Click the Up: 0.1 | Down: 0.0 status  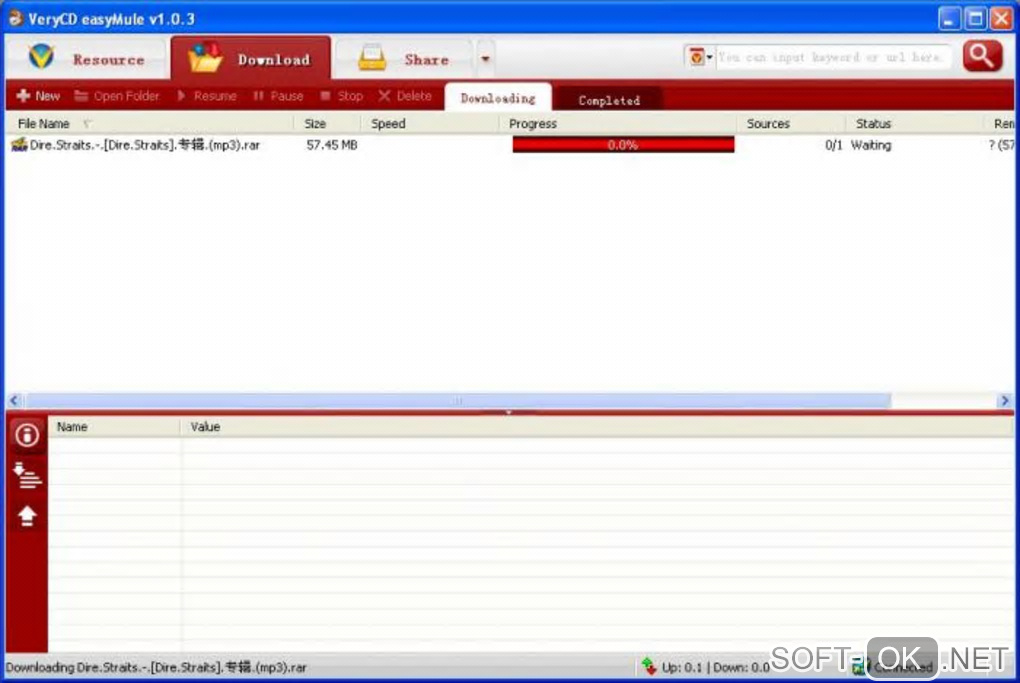716,667
